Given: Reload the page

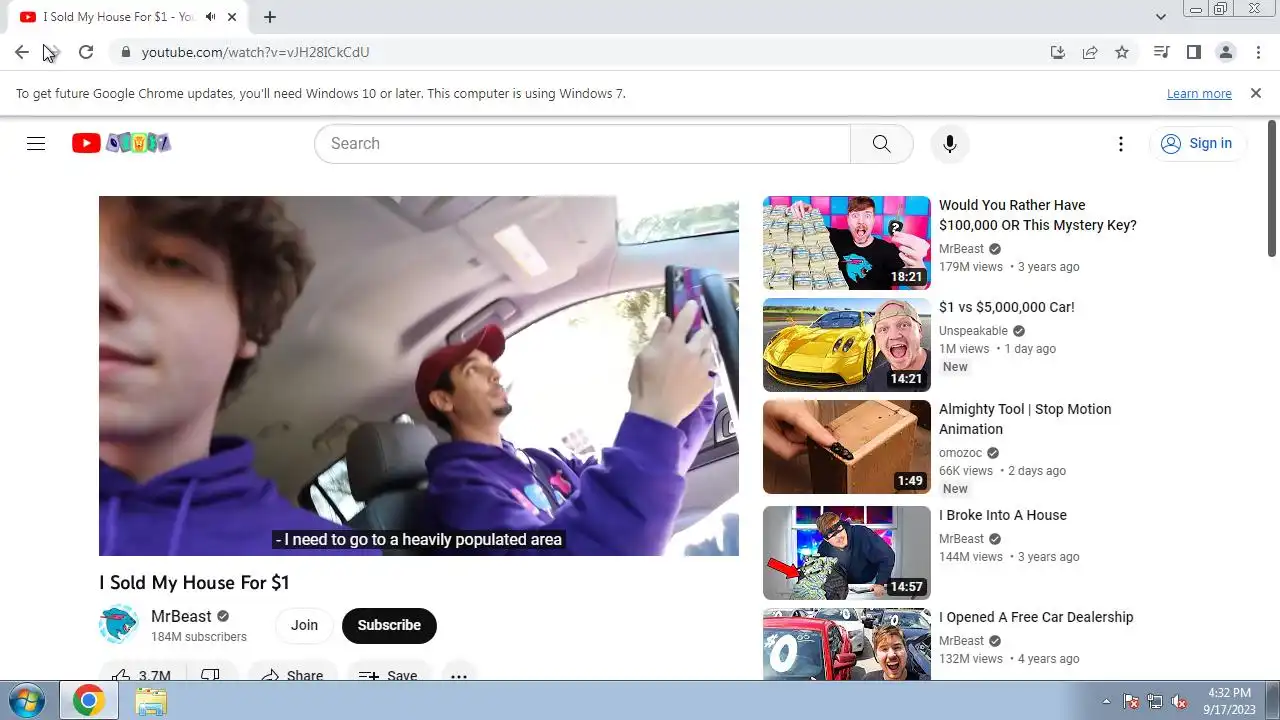Looking at the screenshot, I should click(86, 52).
